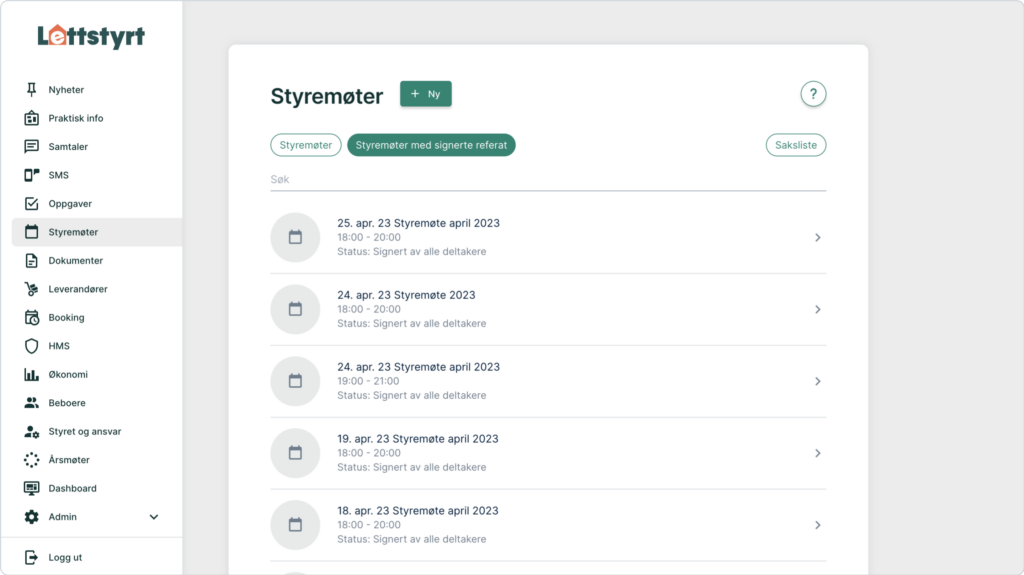Image resolution: width=1024 pixels, height=575 pixels.
Task: Expand the Admin menu chevron
Action: pyautogui.click(x=154, y=517)
